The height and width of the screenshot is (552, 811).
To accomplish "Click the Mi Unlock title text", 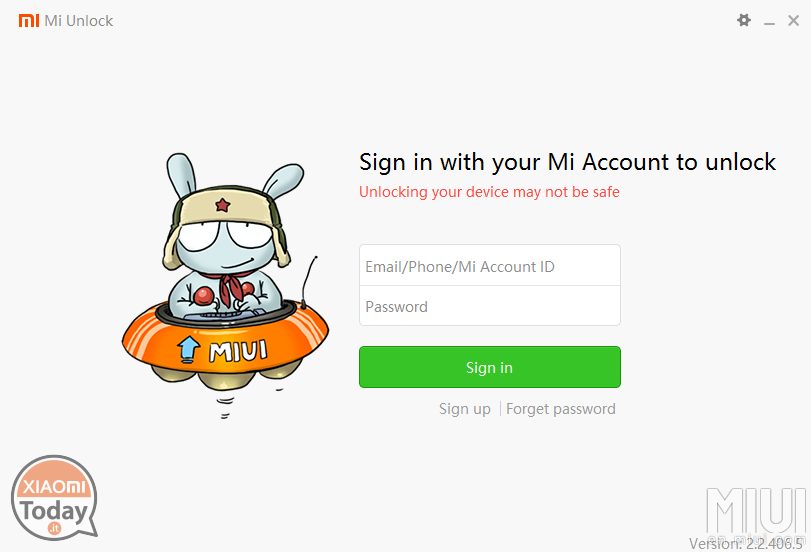I will coord(79,21).
